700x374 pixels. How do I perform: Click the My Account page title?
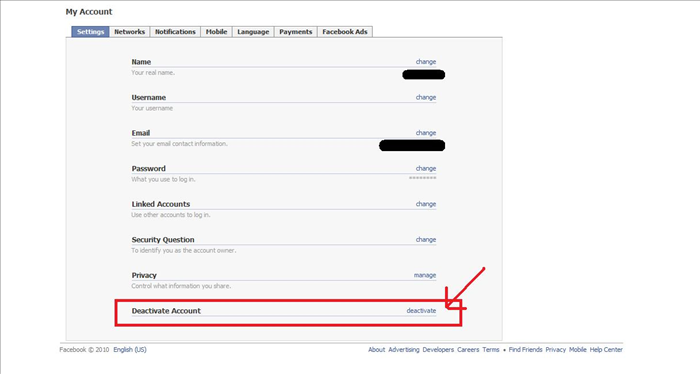pos(89,12)
